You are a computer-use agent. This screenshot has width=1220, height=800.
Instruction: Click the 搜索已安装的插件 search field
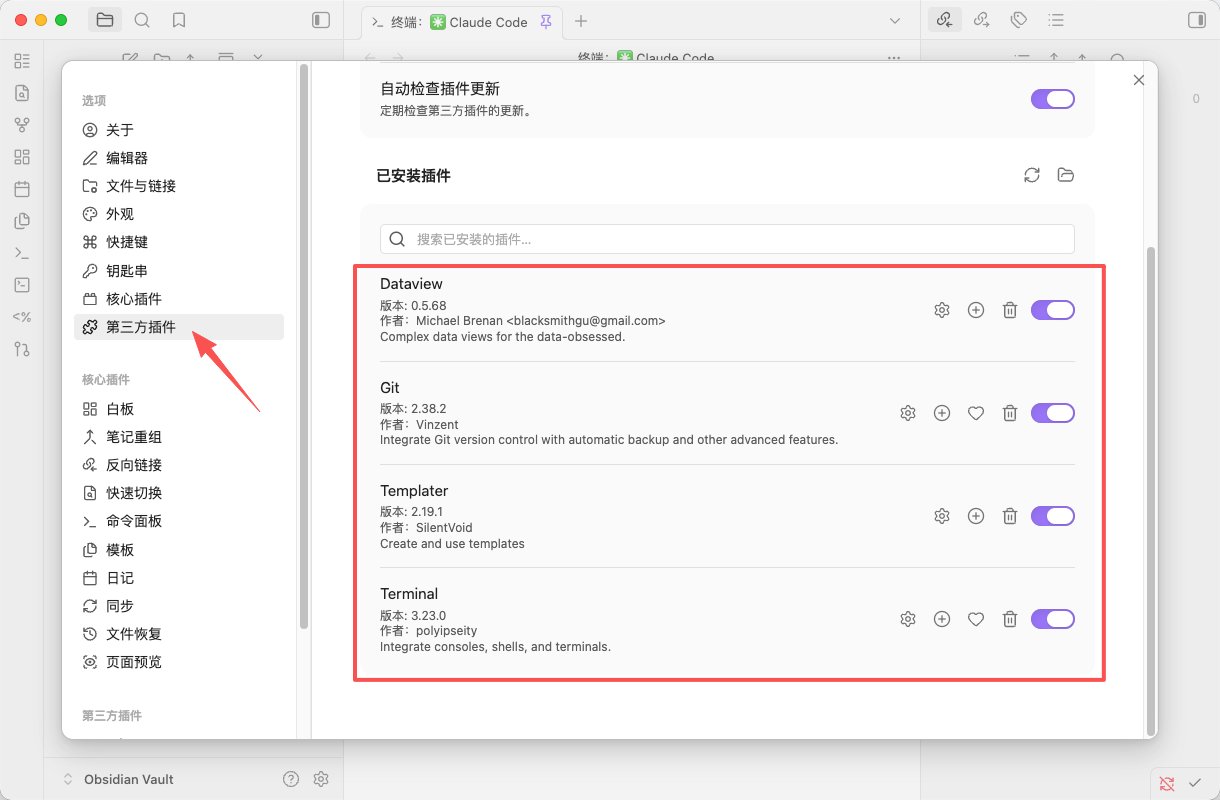click(727, 239)
